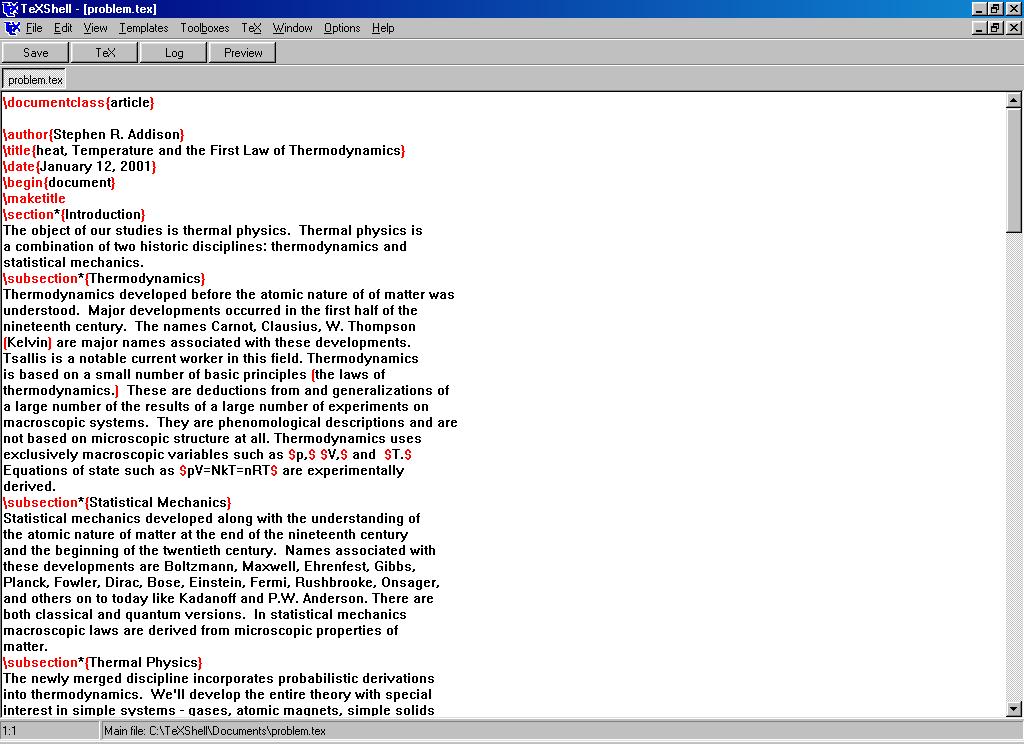Image resolution: width=1024 pixels, height=744 pixels.
Task: Open the Window menu
Action: tap(292, 28)
